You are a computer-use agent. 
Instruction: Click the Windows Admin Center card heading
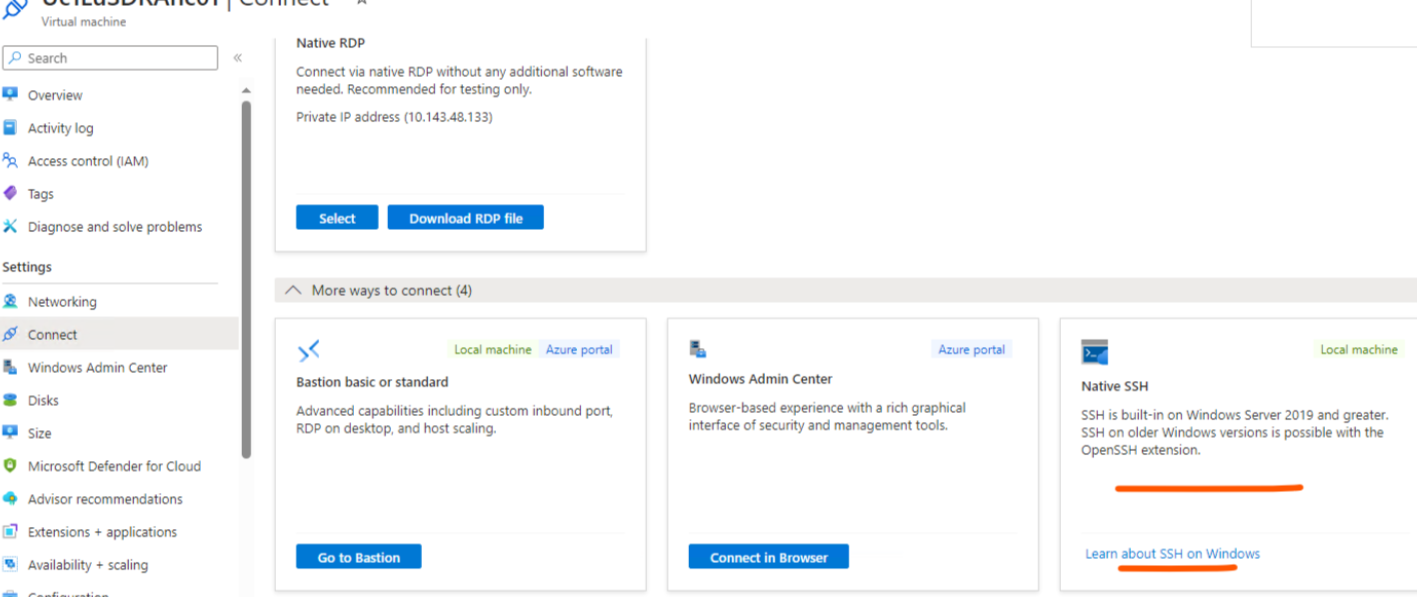click(760, 379)
